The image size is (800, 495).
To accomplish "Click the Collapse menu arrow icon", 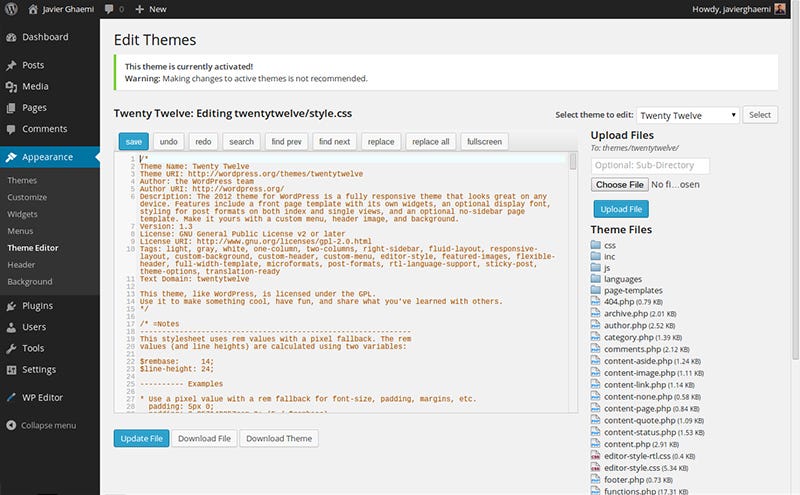I will 11,425.
